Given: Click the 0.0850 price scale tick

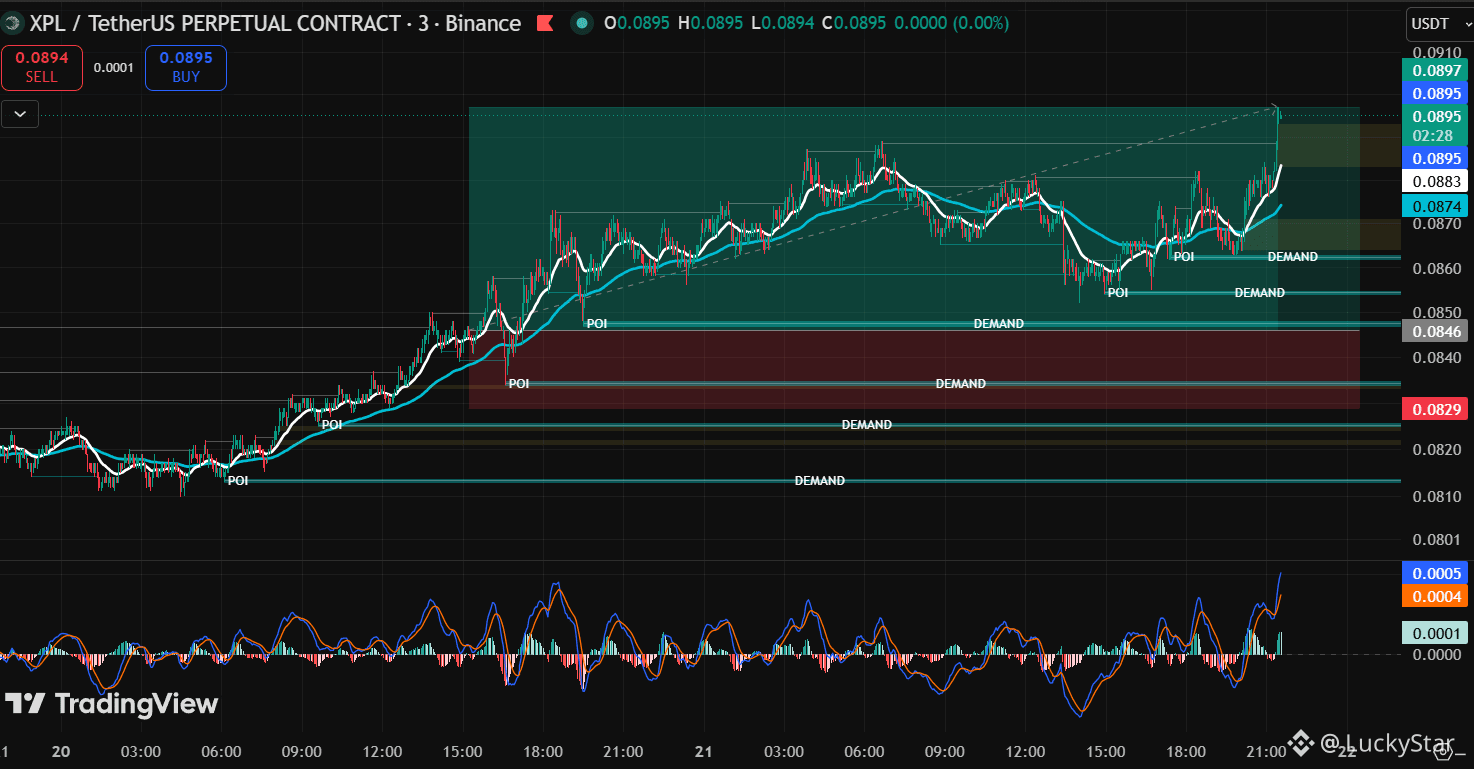Looking at the screenshot, I should point(1437,312).
